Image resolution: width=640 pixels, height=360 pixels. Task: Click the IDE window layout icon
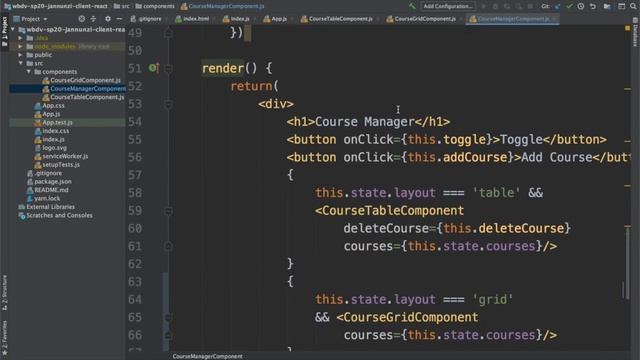pyautogui.click(x=621, y=6)
